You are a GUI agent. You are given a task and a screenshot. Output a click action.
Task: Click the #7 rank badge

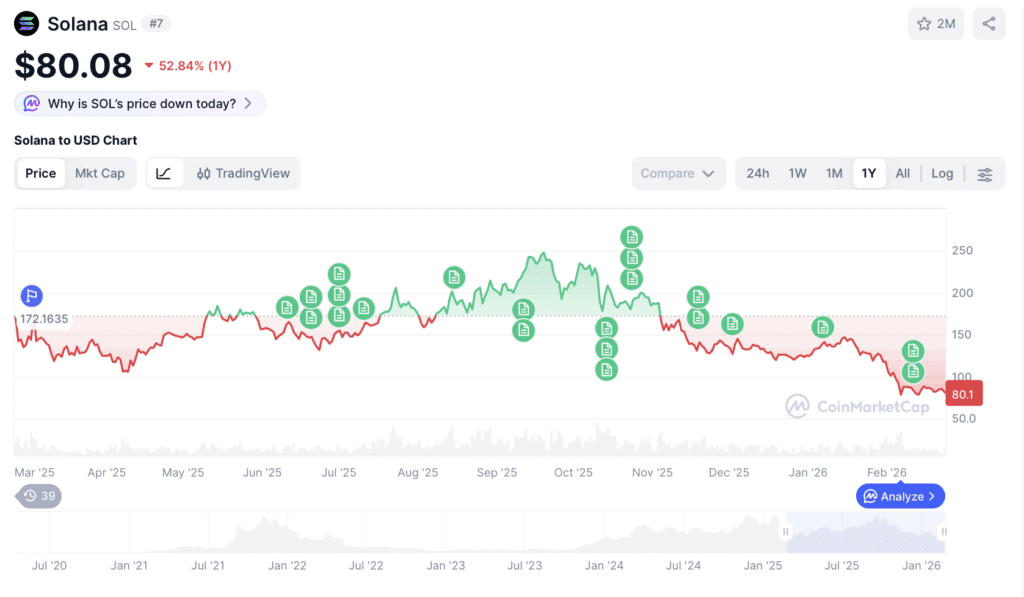(x=156, y=24)
